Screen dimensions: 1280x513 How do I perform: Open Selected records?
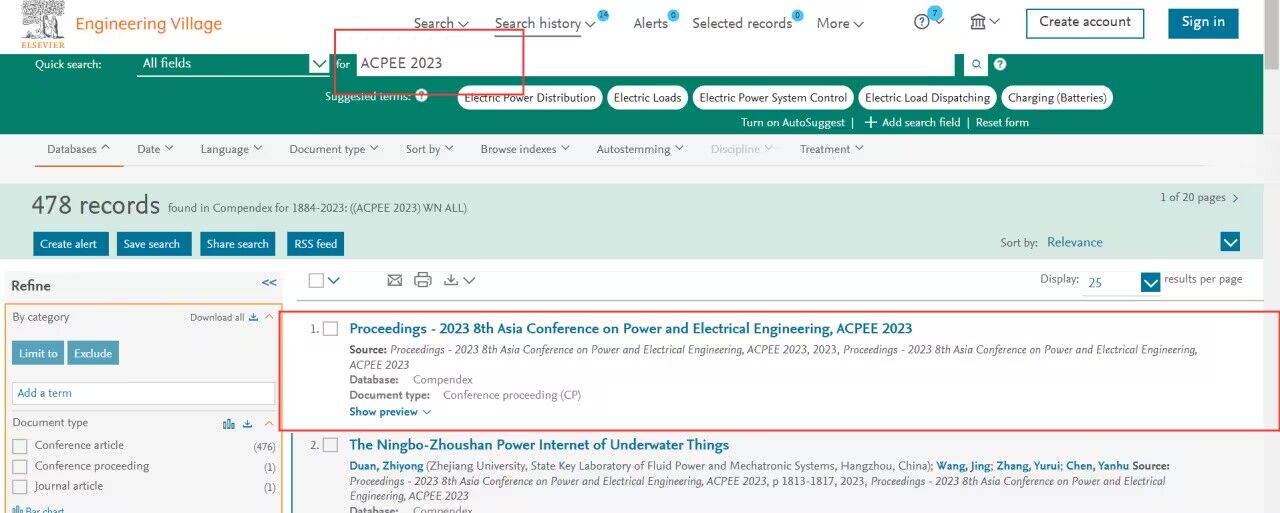[x=742, y=23]
